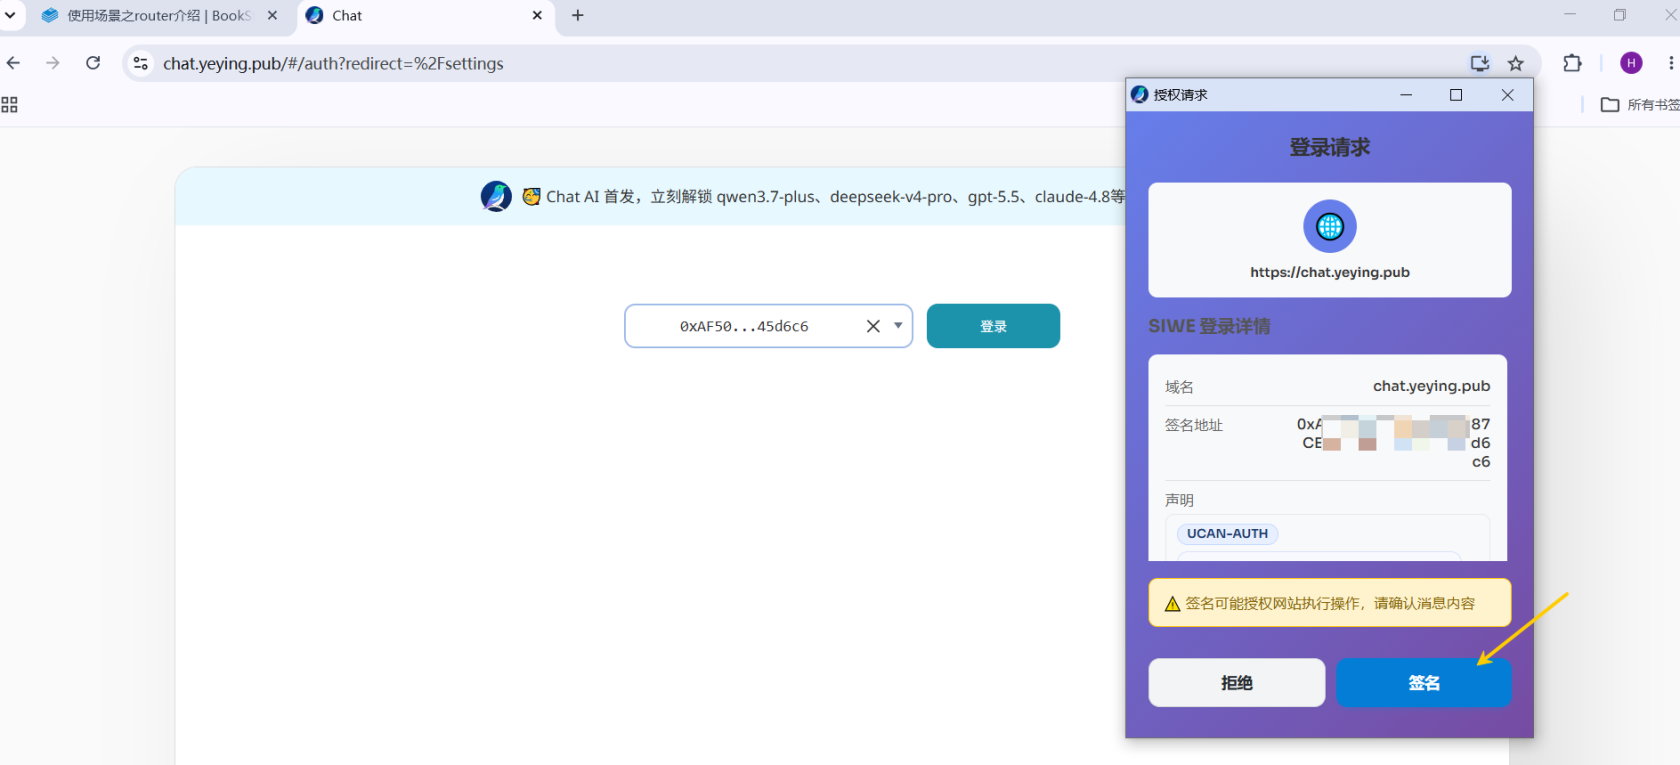Image resolution: width=1680 pixels, height=765 pixels.
Task: Click the install app icon in address bar
Action: point(1480,63)
